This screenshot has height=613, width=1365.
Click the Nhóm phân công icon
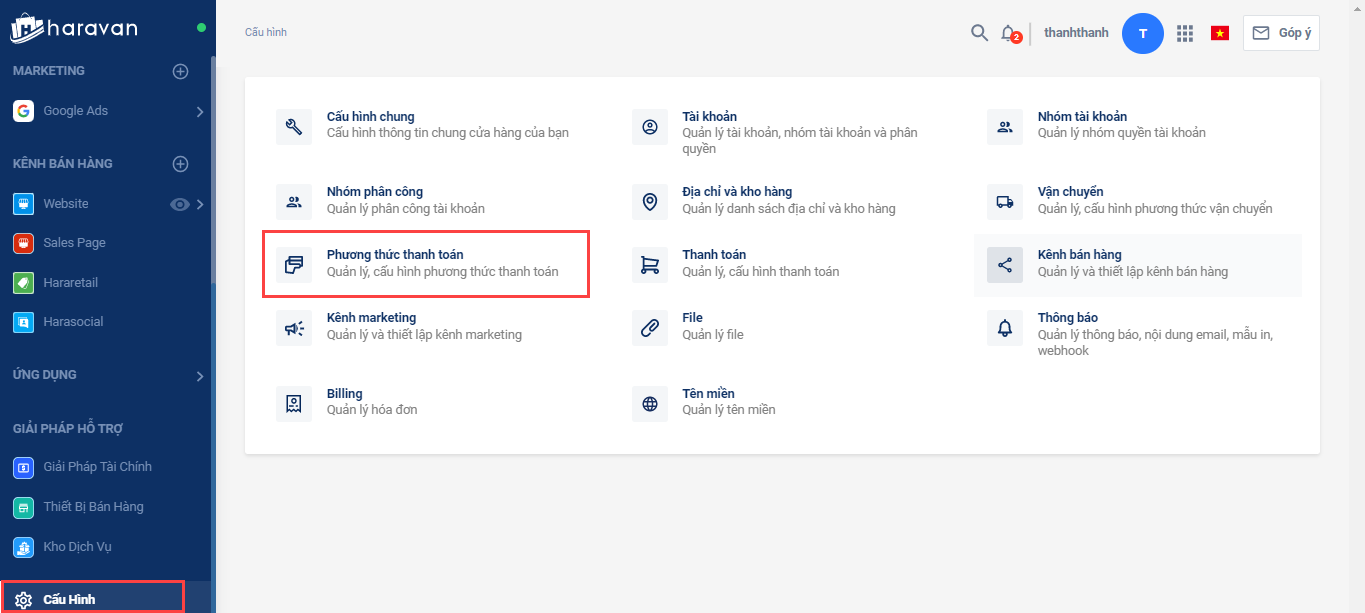click(294, 202)
